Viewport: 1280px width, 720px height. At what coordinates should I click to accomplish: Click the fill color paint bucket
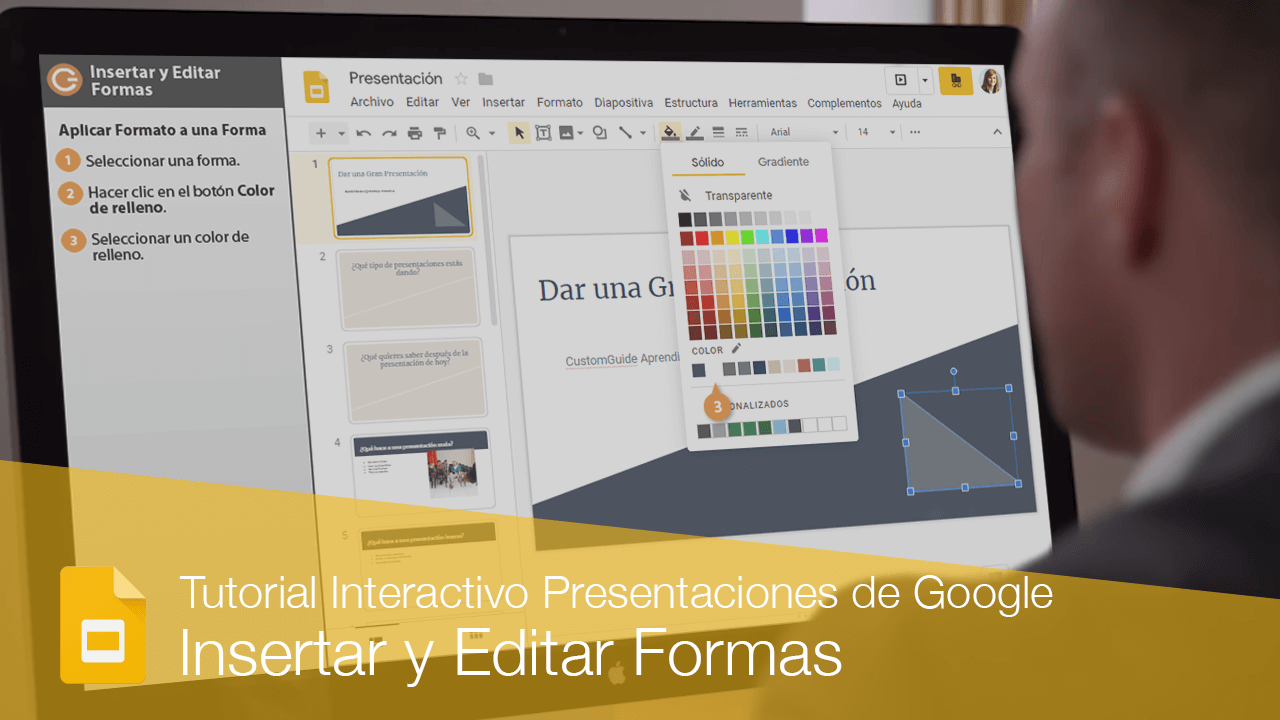click(x=670, y=132)
